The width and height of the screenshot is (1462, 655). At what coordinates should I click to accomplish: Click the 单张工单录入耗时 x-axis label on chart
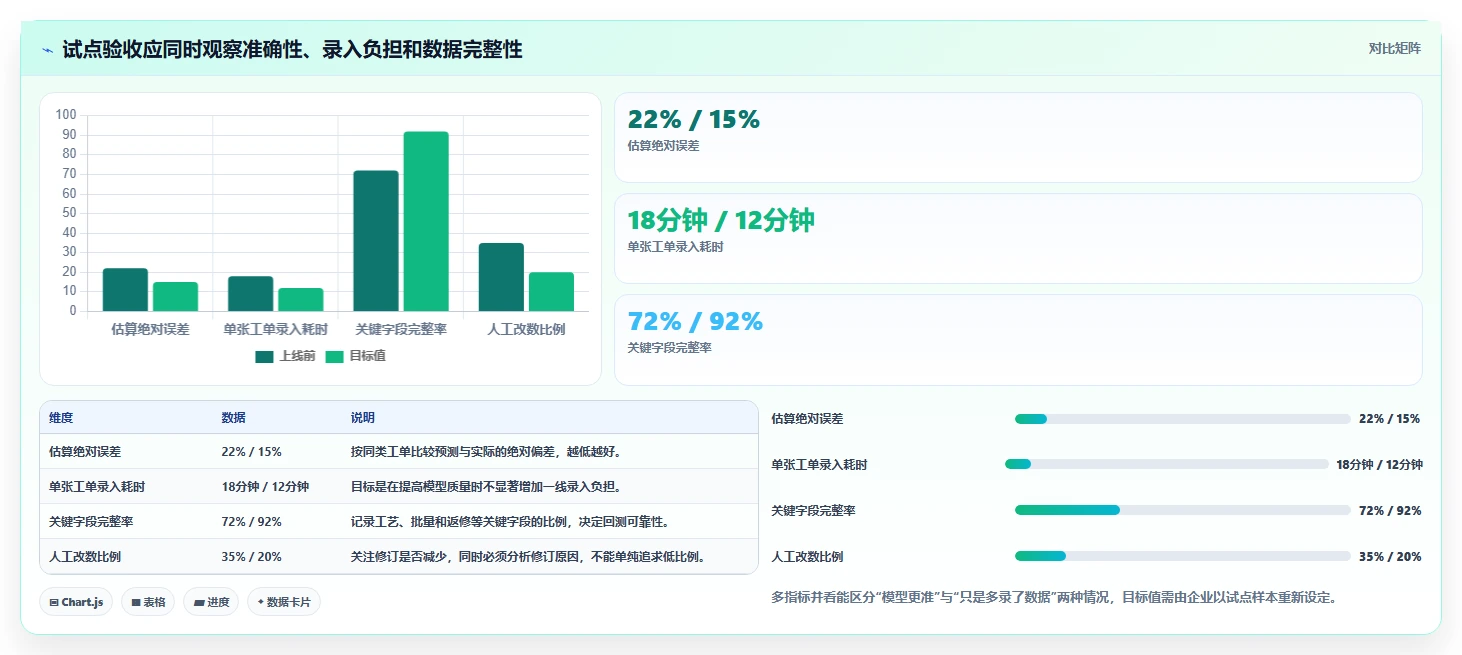276,329
